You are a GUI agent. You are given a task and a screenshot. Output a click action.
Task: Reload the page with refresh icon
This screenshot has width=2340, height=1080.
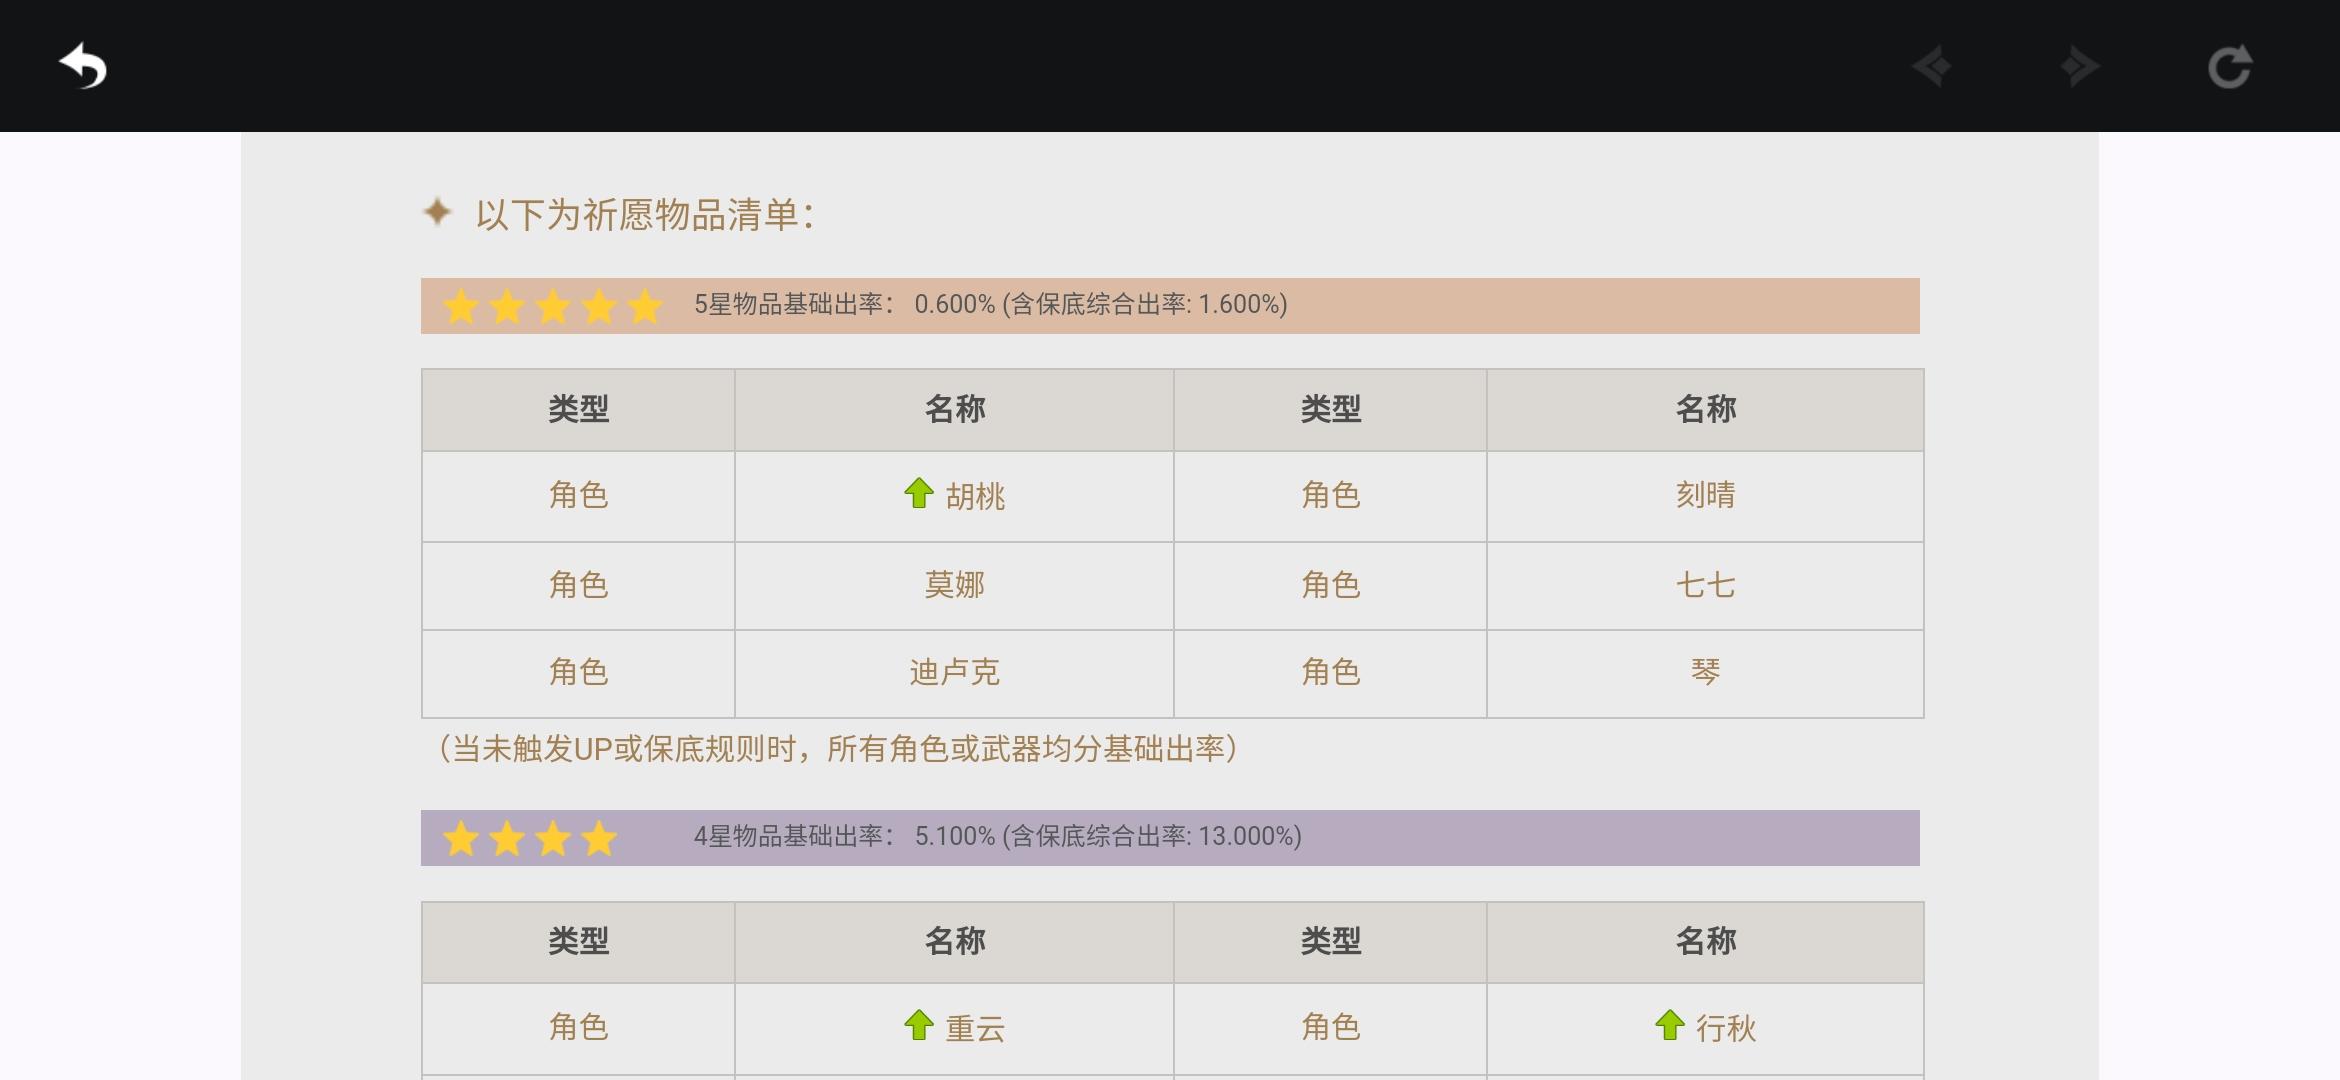[2230, 67]
